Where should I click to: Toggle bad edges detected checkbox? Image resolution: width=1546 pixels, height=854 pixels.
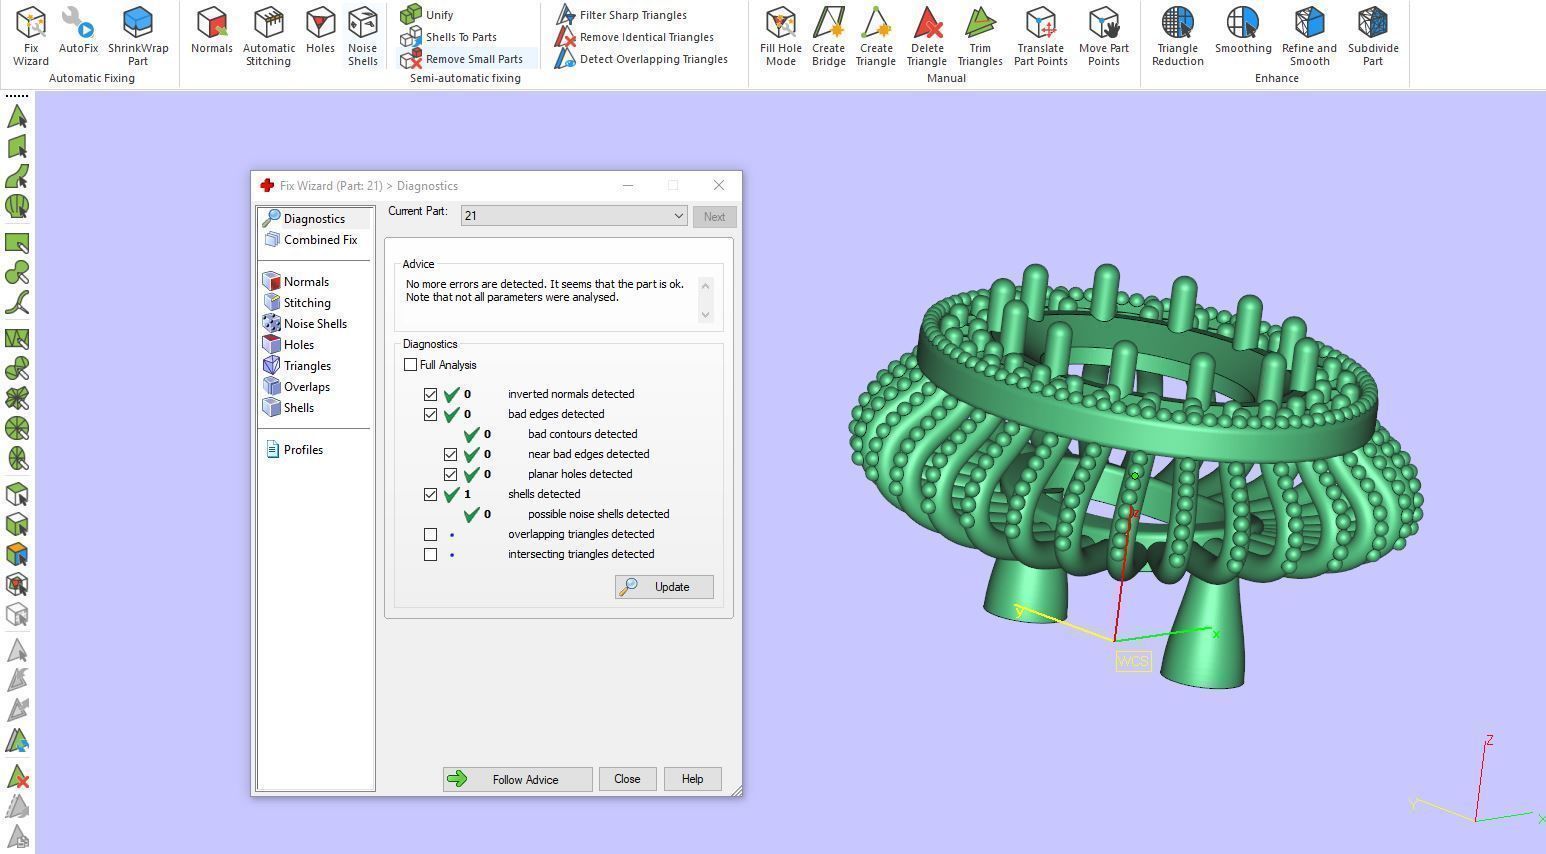[x=431, y=414]
